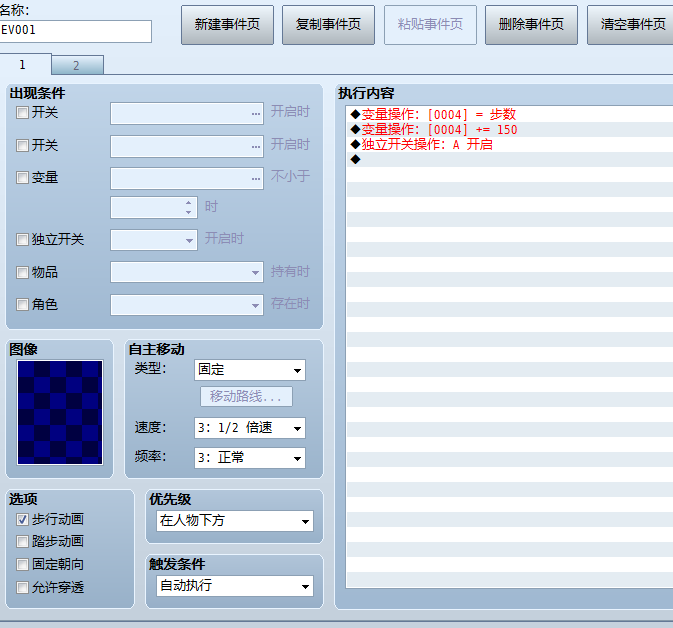Screen dimensions: 673x628
Task: Switch to event page tab 1
Action: tap(25, 65)
